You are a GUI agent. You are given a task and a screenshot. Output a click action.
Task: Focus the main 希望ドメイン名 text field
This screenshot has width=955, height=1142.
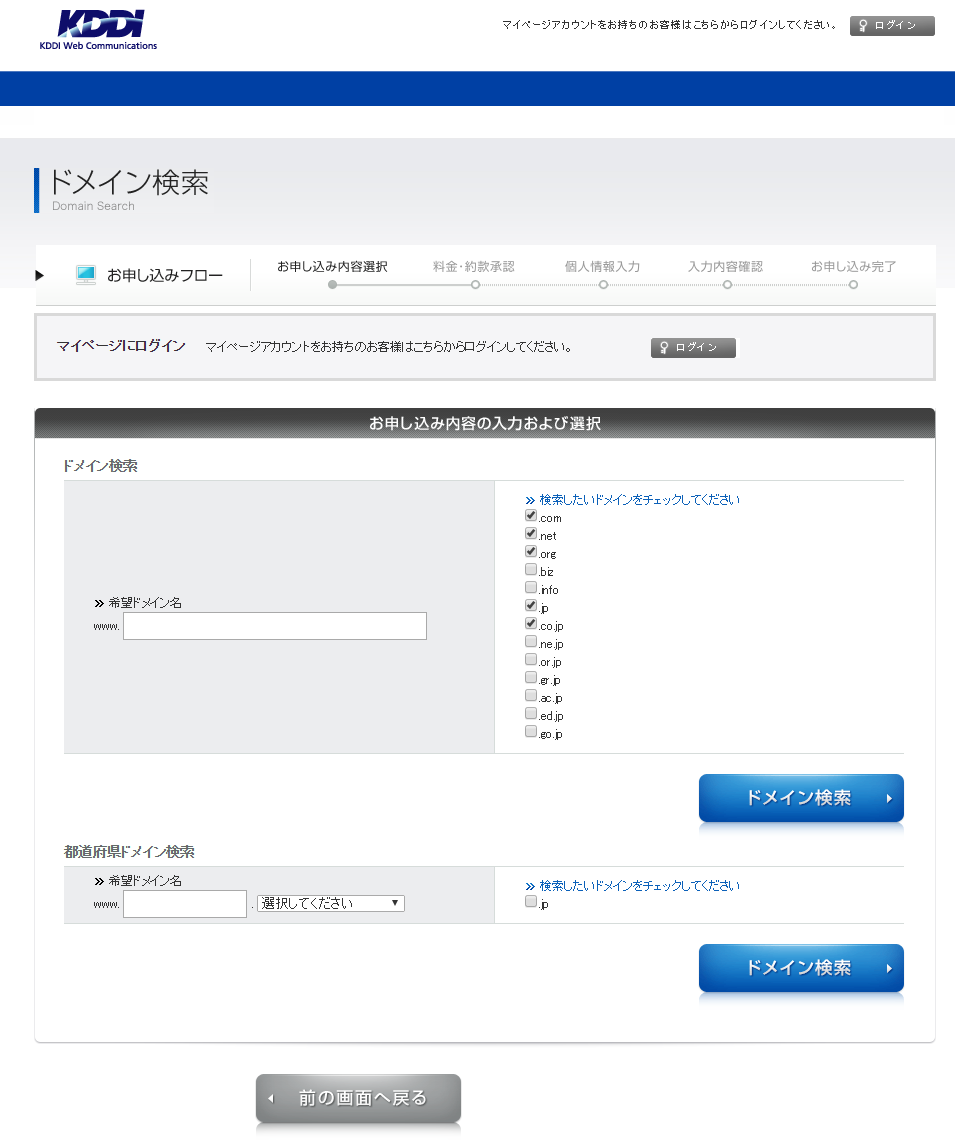click(x=275, y=626)
